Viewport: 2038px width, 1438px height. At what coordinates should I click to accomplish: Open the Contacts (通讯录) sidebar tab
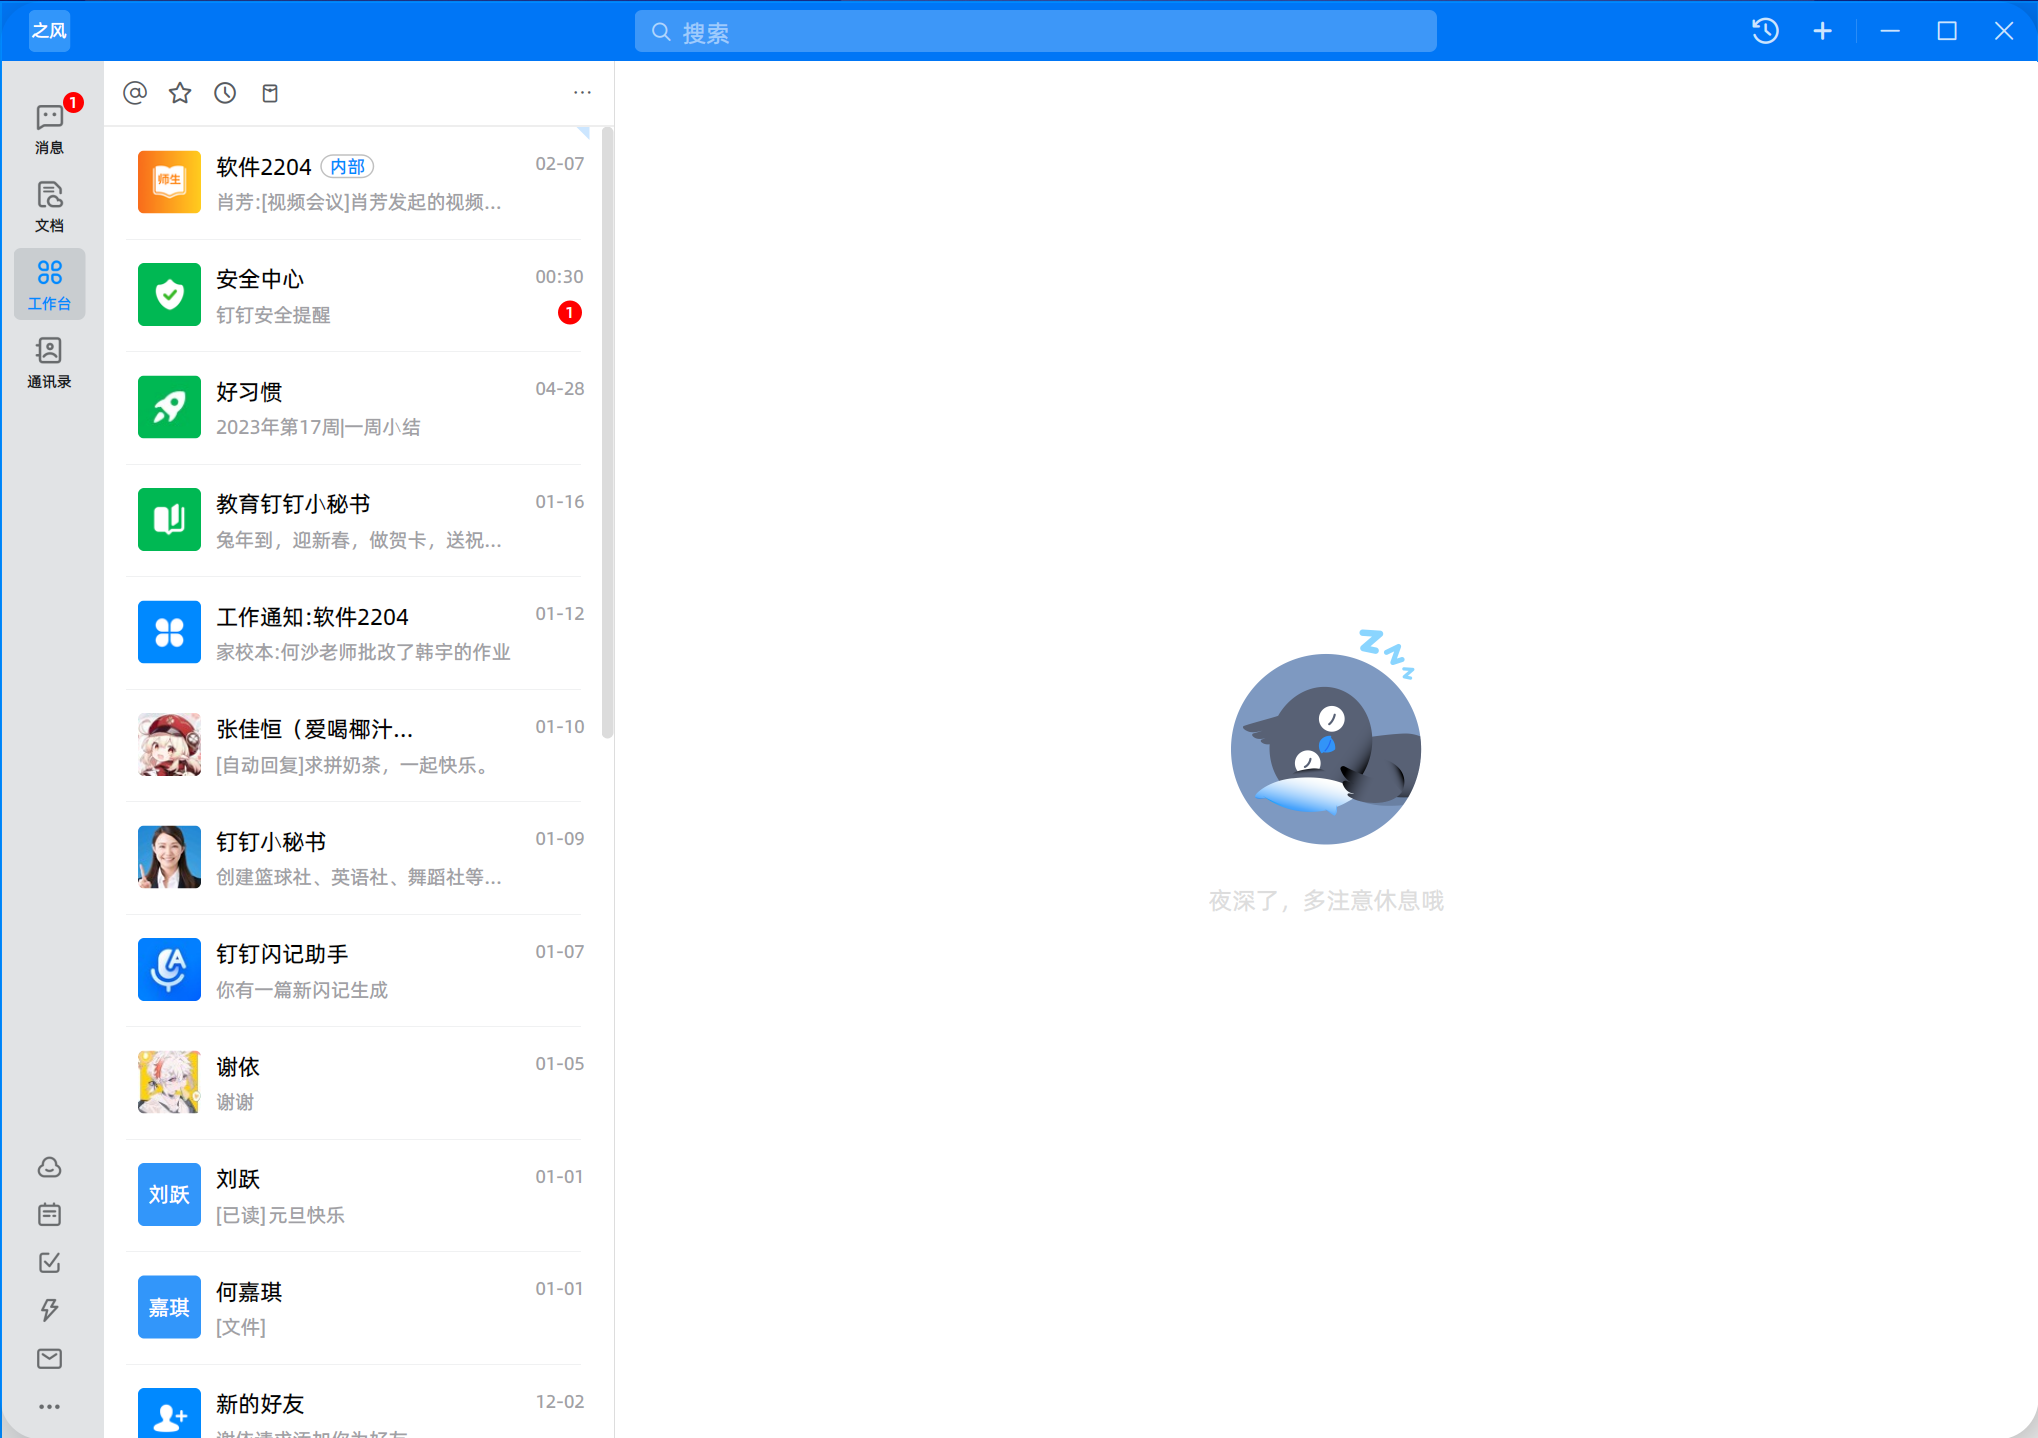pos(49,362)
